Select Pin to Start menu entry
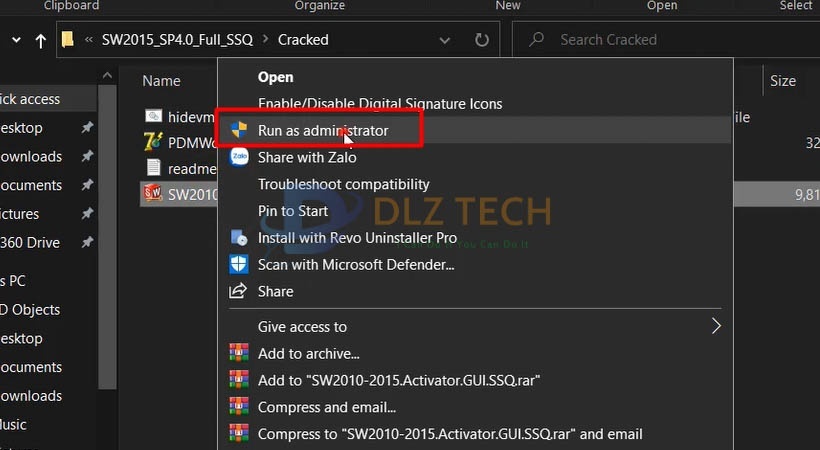 [x=292, y=211]
